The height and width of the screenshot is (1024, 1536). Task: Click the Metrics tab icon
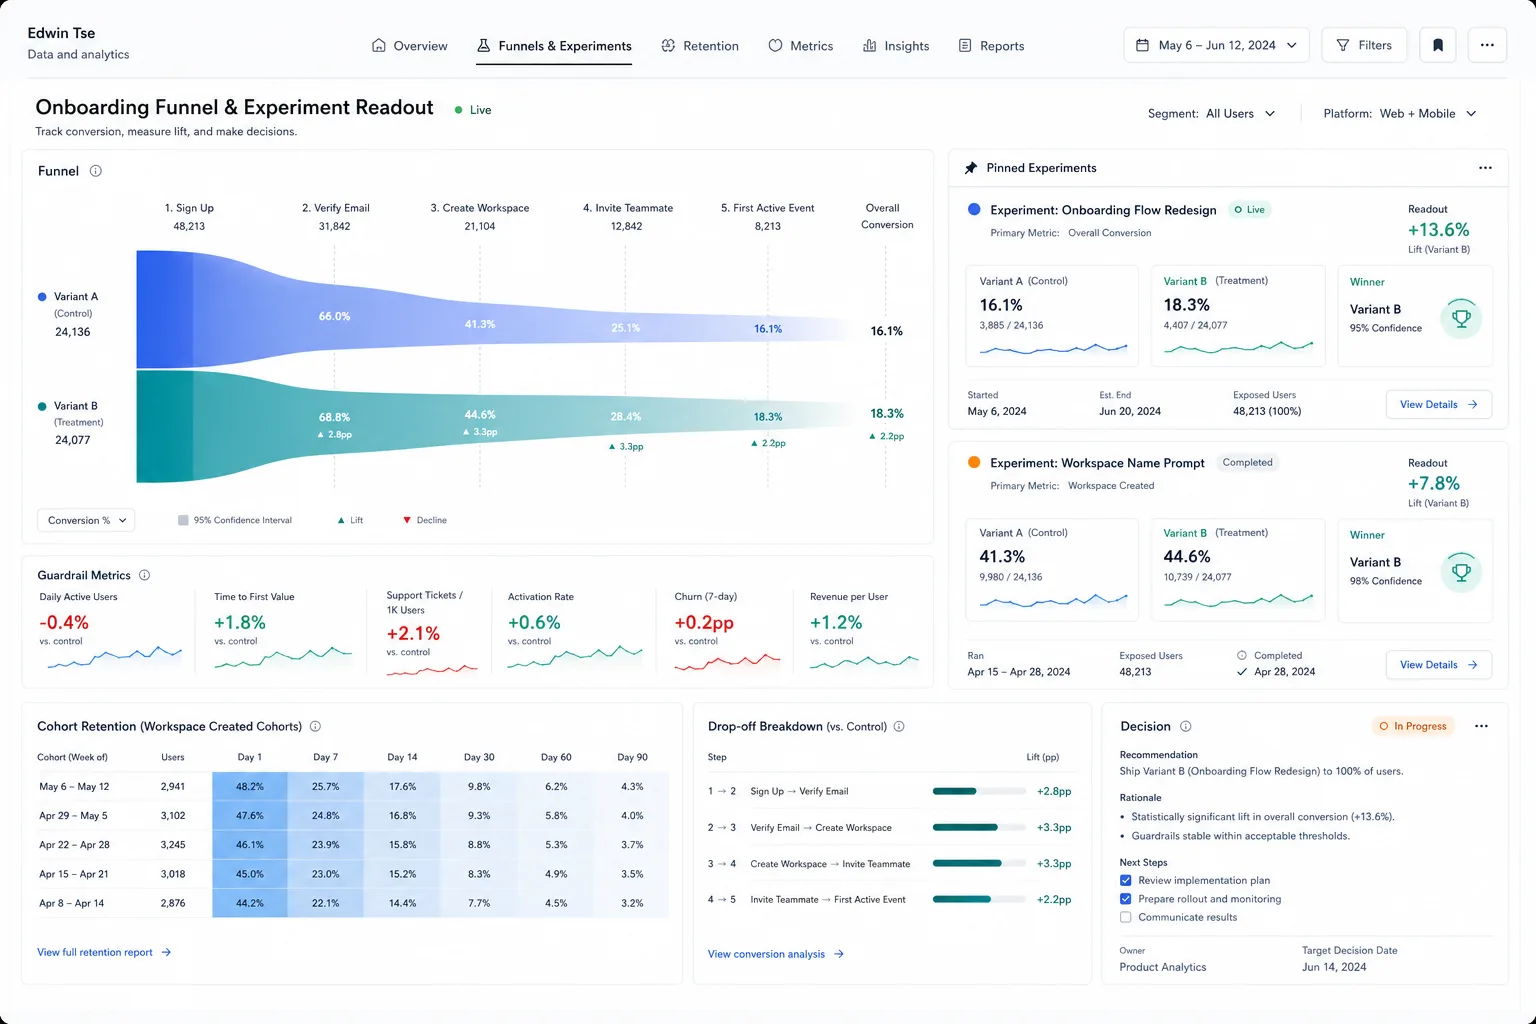[775, 45]
